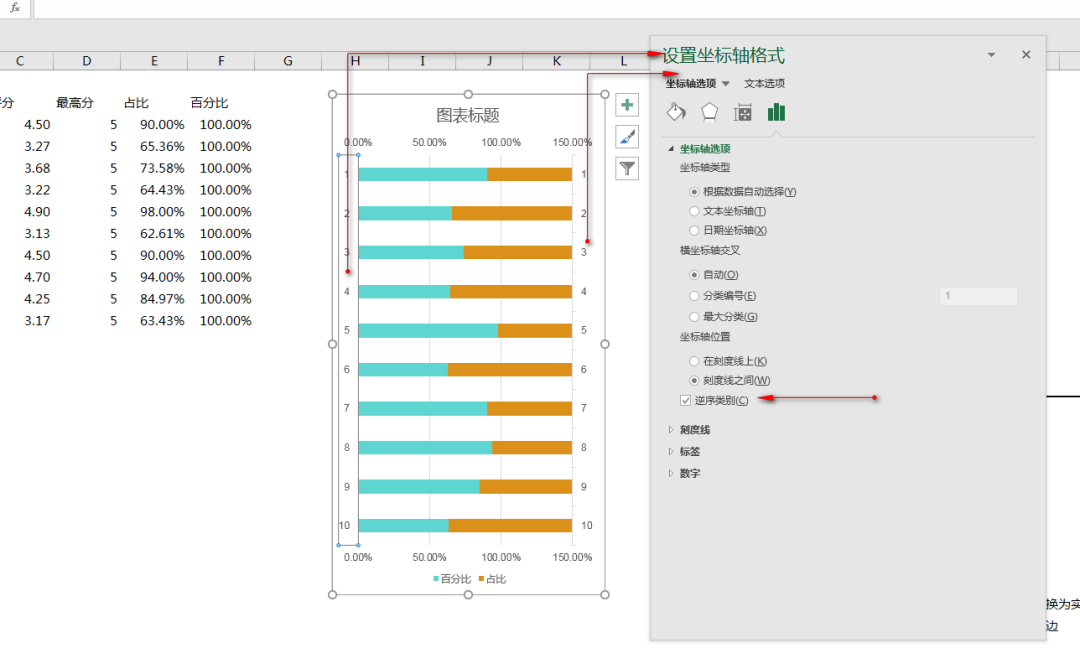Open the chart filters funnel icon

627,168
